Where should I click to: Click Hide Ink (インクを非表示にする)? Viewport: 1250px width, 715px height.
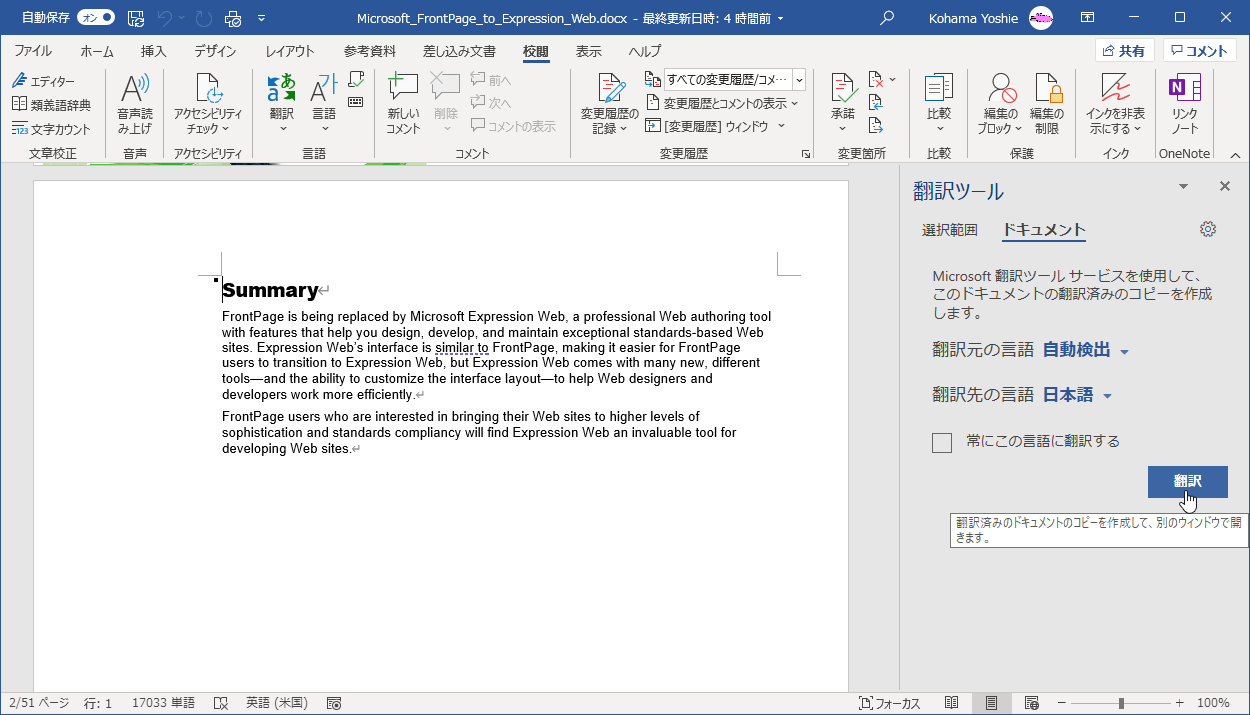pos(1115,104)
